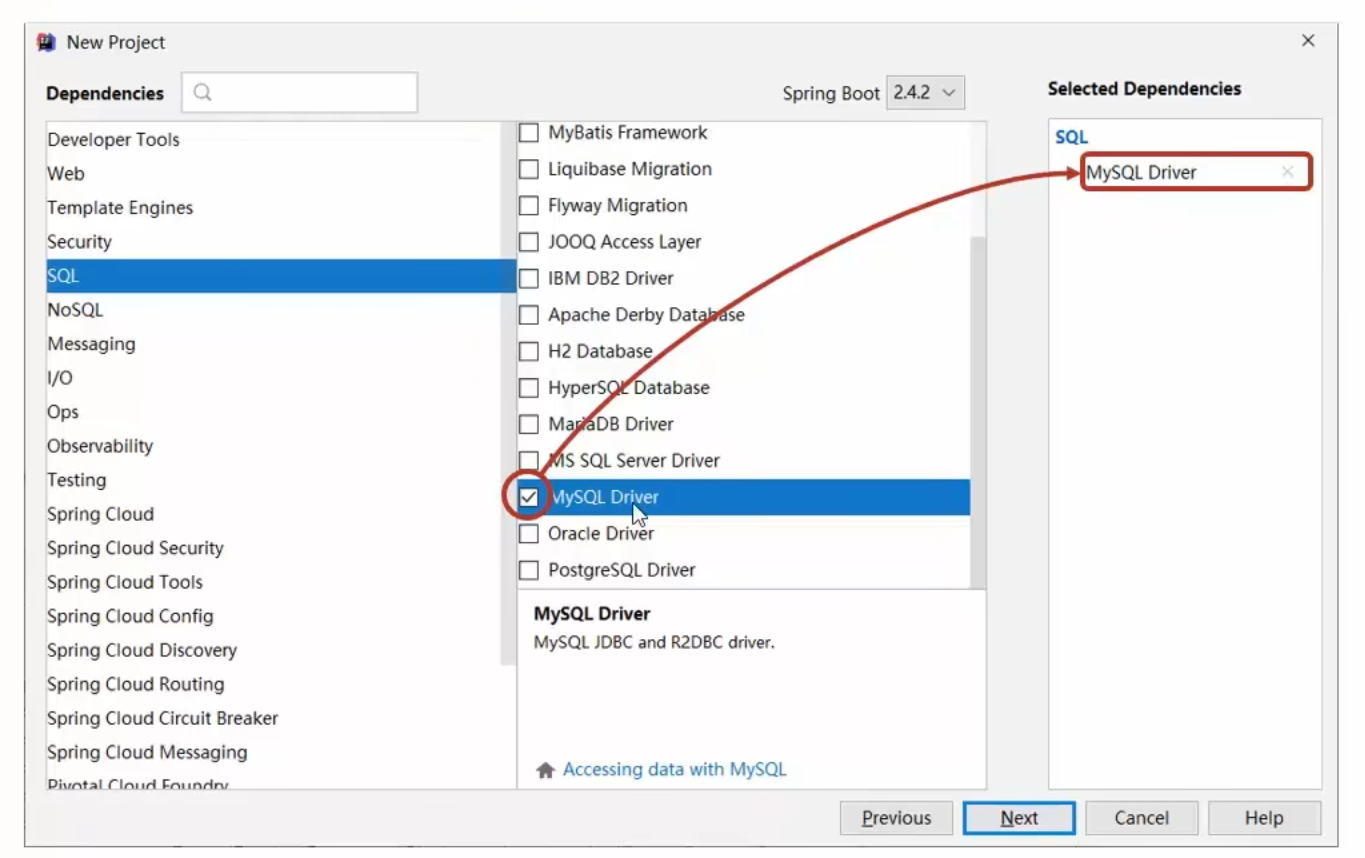1365x858 pixels.
Task: Choose the Spring Cloud Messaging category
Action: (280, 752)
